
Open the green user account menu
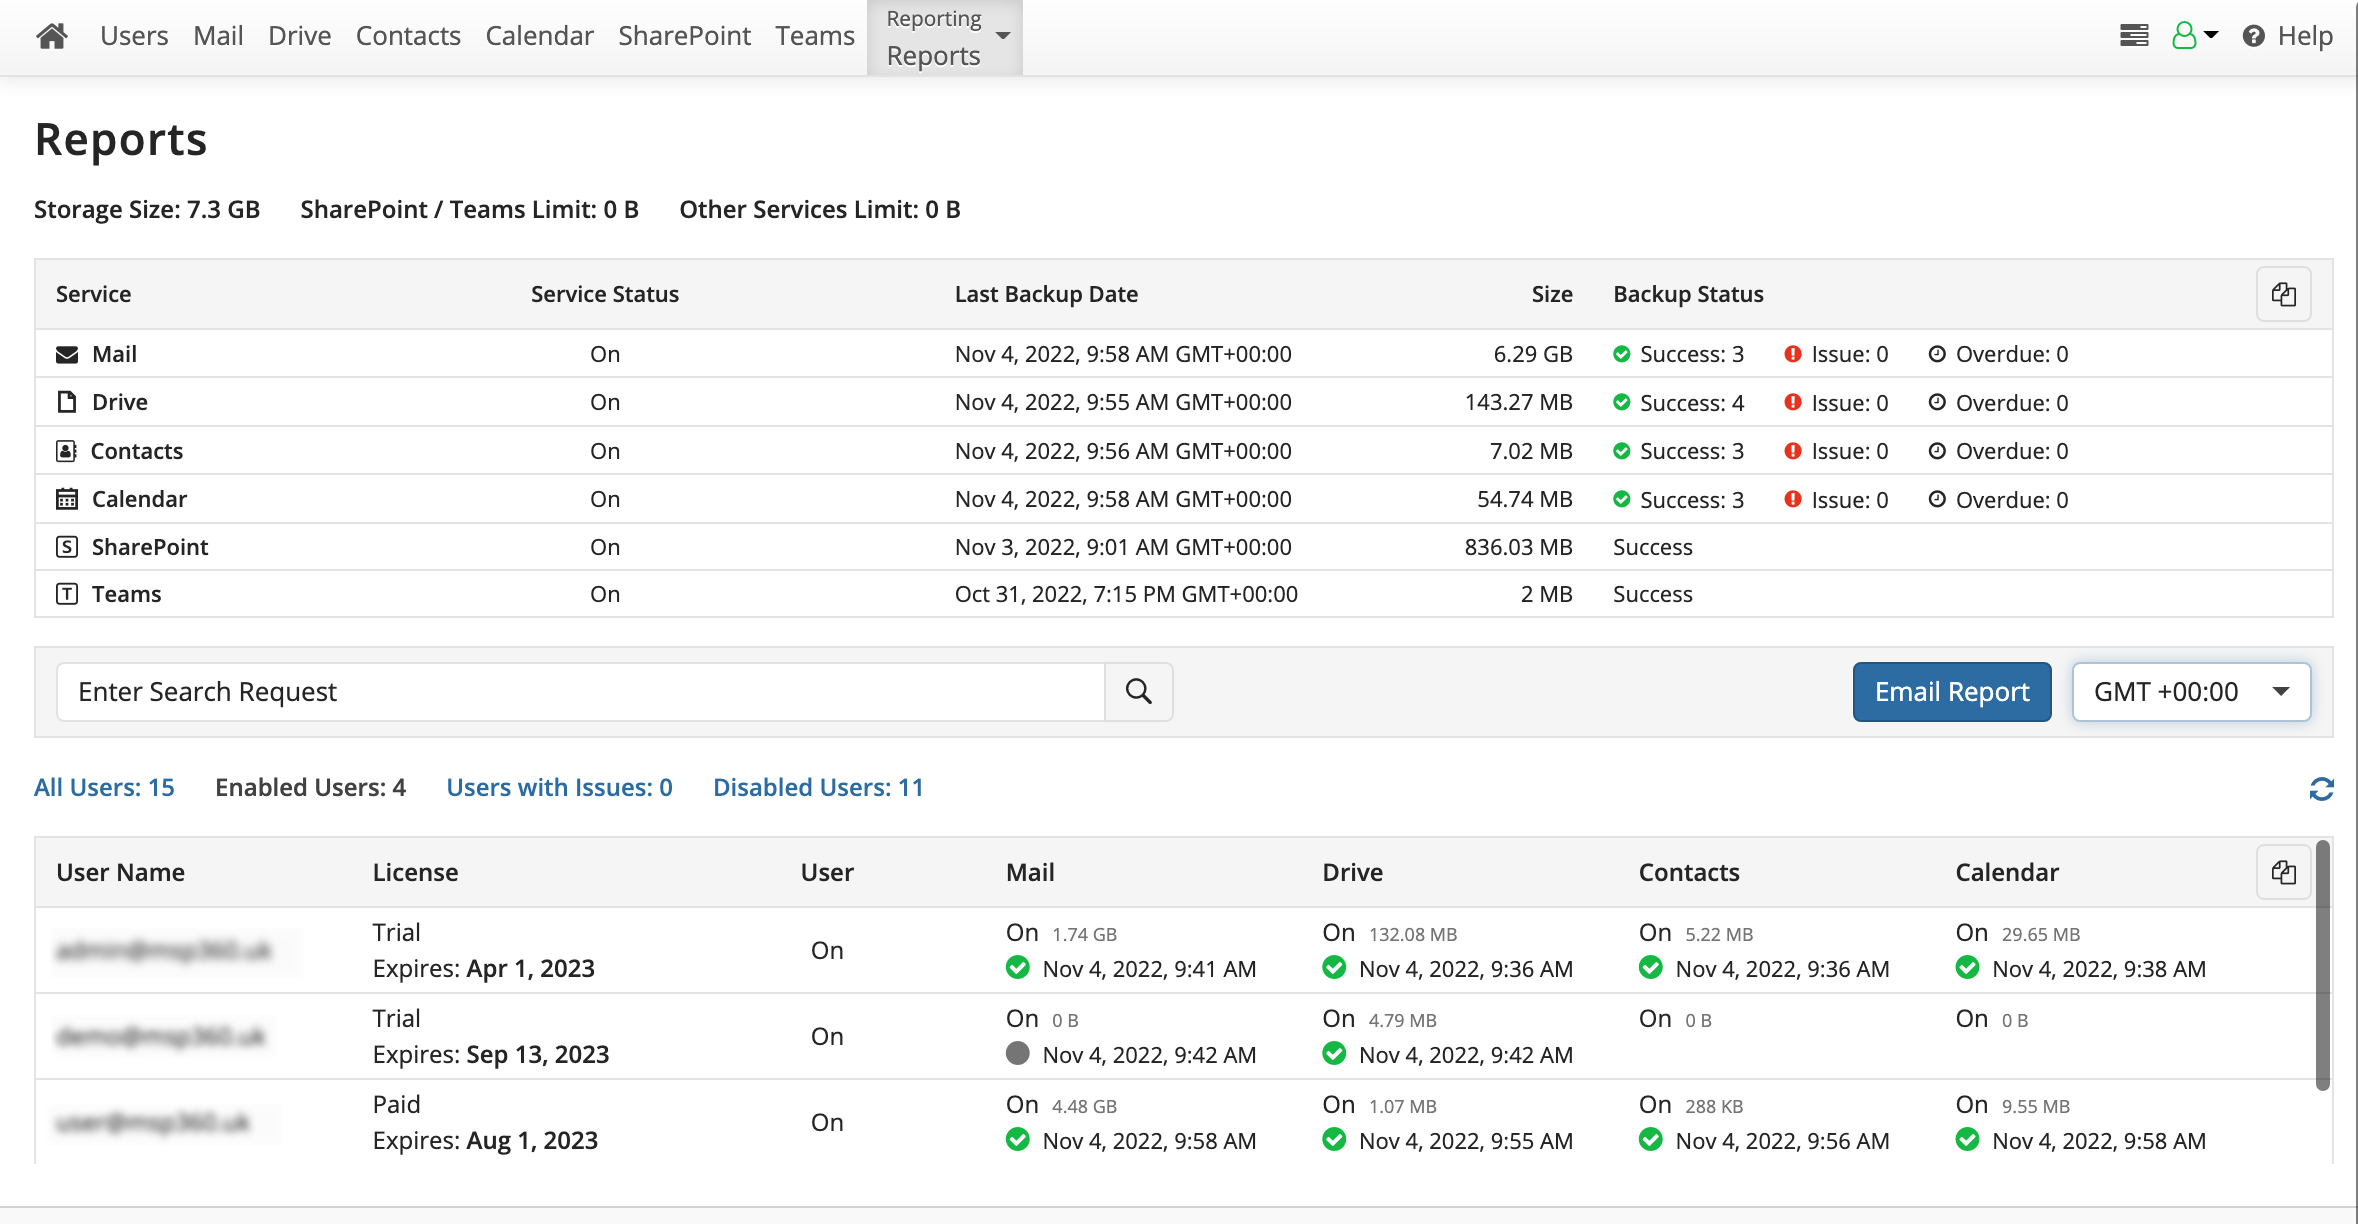click(x=2195, y=36)
